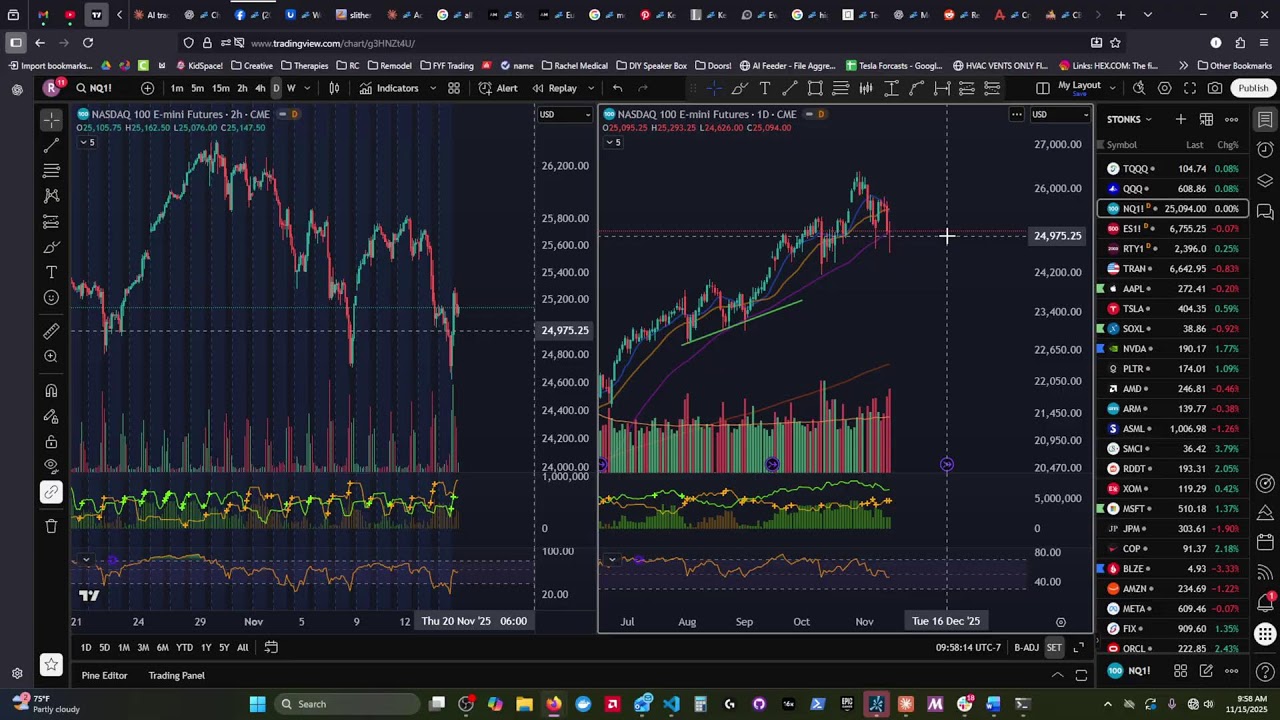Open Windows Start menu
The height and width of the screenshot is (720, 1280).
coord(258,704)
